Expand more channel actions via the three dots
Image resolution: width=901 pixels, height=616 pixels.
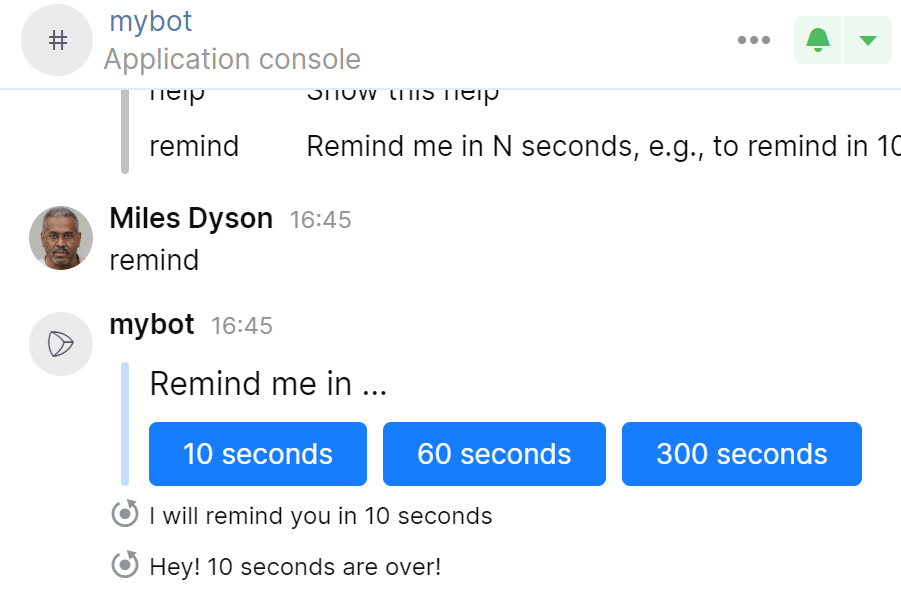coord(753,40)
